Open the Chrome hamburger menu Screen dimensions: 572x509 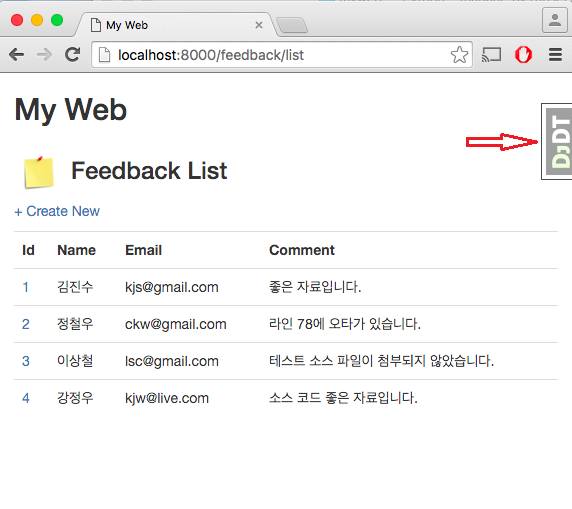555,55
